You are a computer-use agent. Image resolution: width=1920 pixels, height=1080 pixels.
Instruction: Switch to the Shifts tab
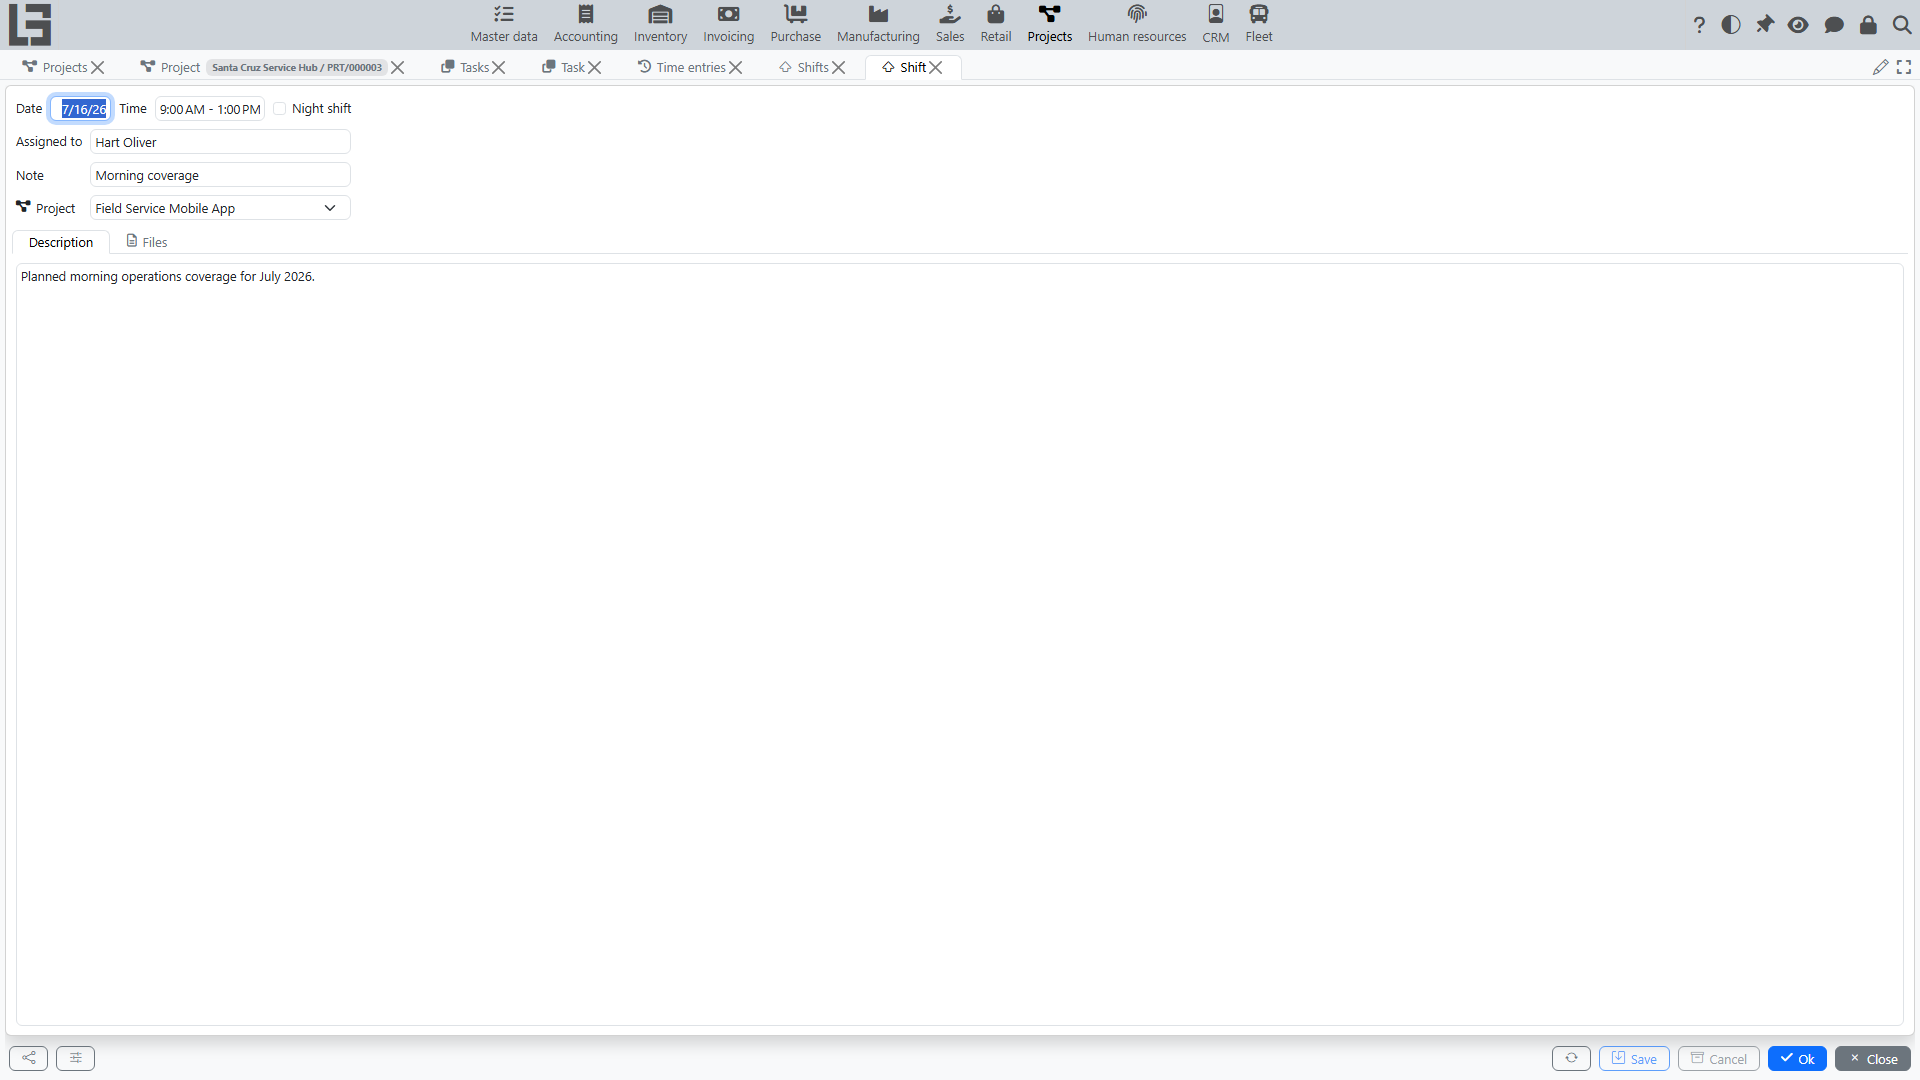804,67
